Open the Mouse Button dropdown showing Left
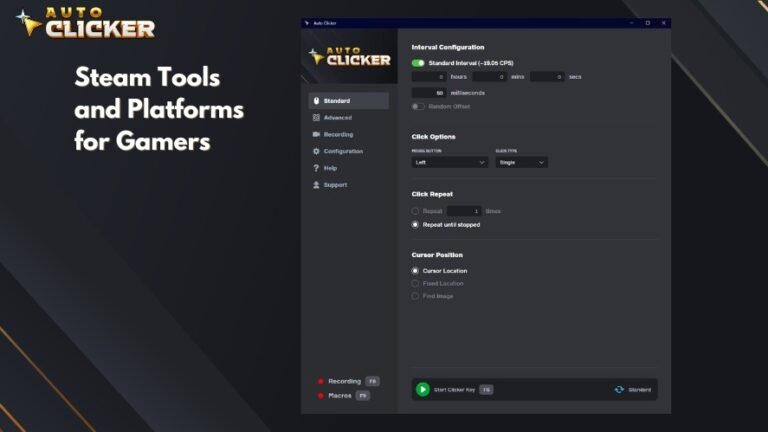768x432 pixels. click(x=450, y=162)
